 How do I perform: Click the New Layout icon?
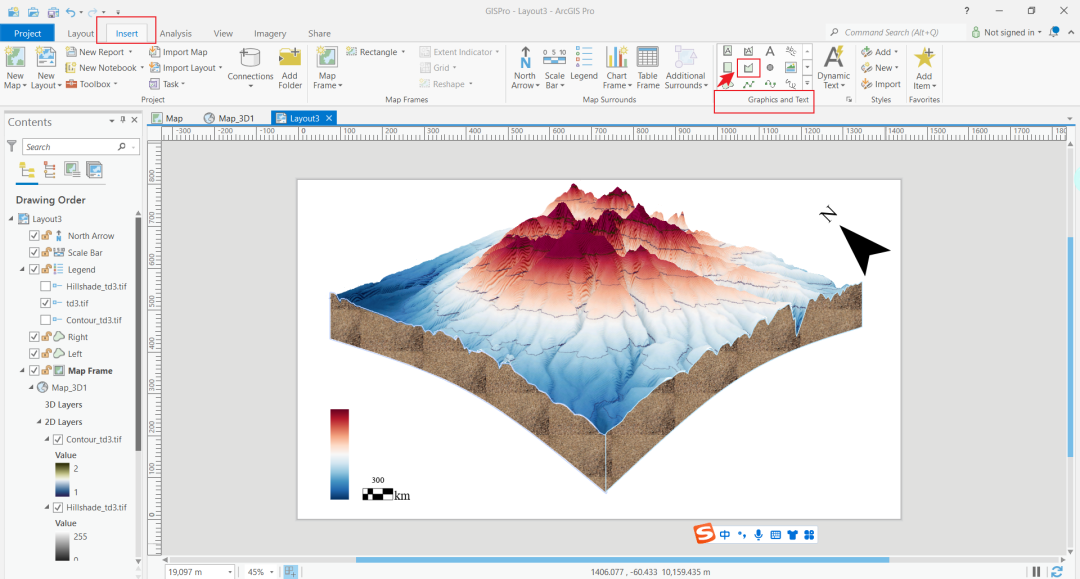click(45, 58)
